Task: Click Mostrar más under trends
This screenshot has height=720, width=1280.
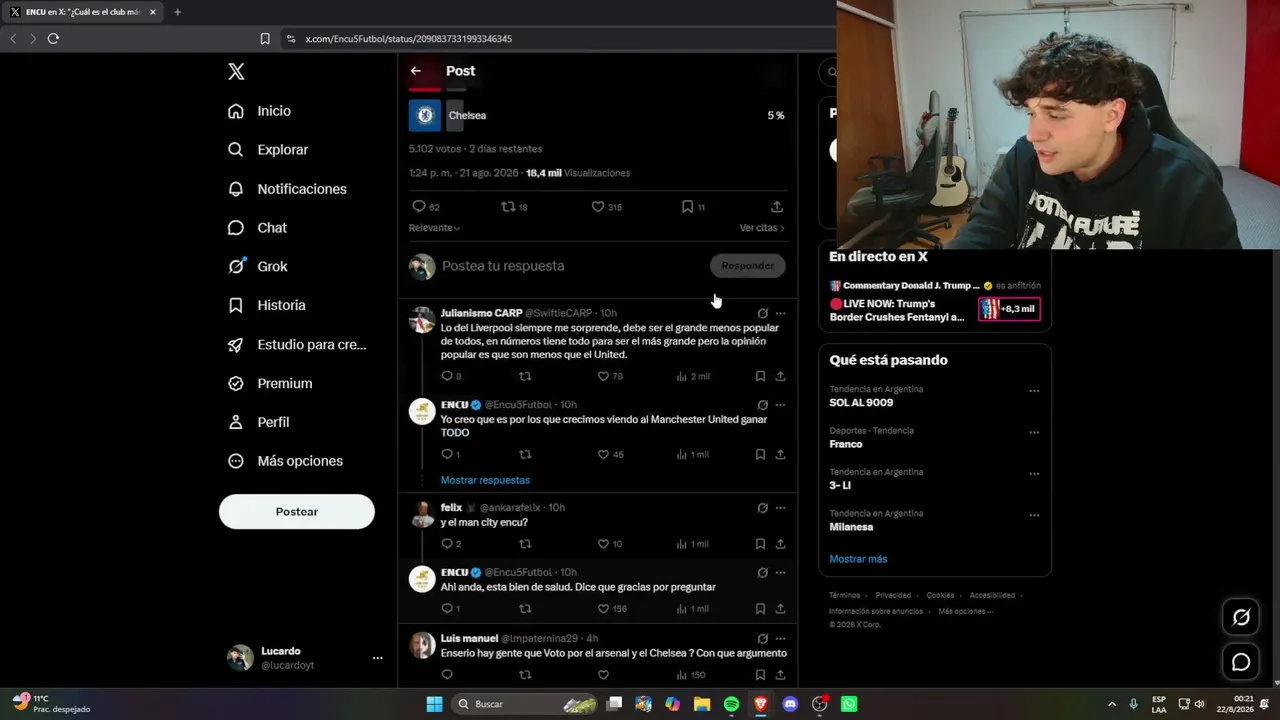Action: [x=858, y=559]
